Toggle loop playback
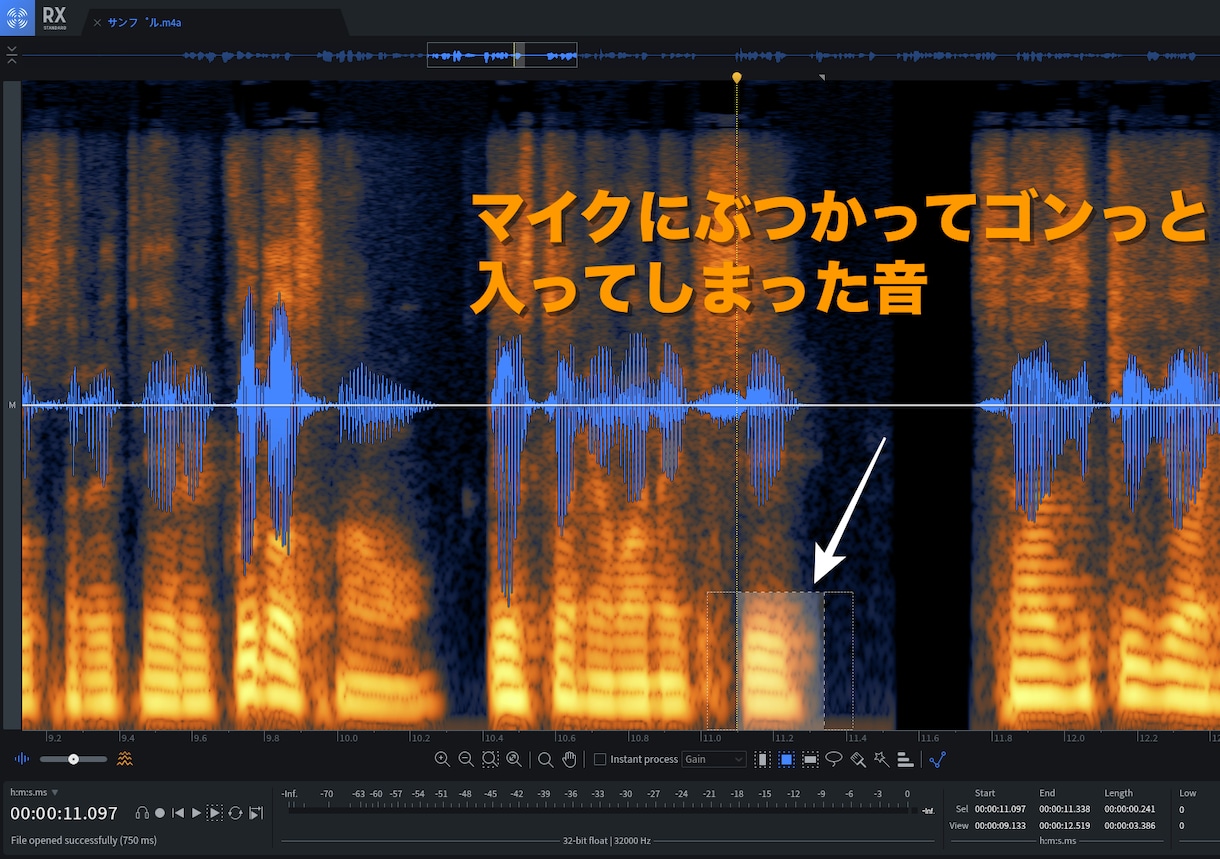1220x859 pixels. click(x=235, y=813)
